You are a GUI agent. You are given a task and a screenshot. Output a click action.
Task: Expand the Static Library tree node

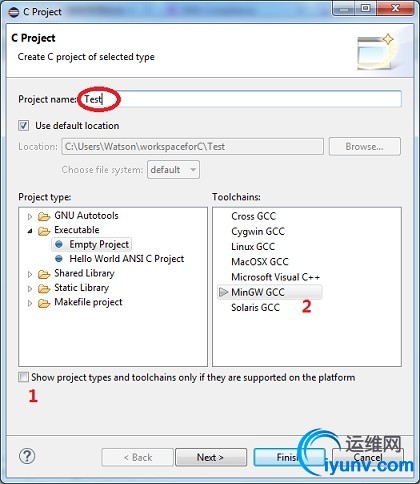pos(30,289)
